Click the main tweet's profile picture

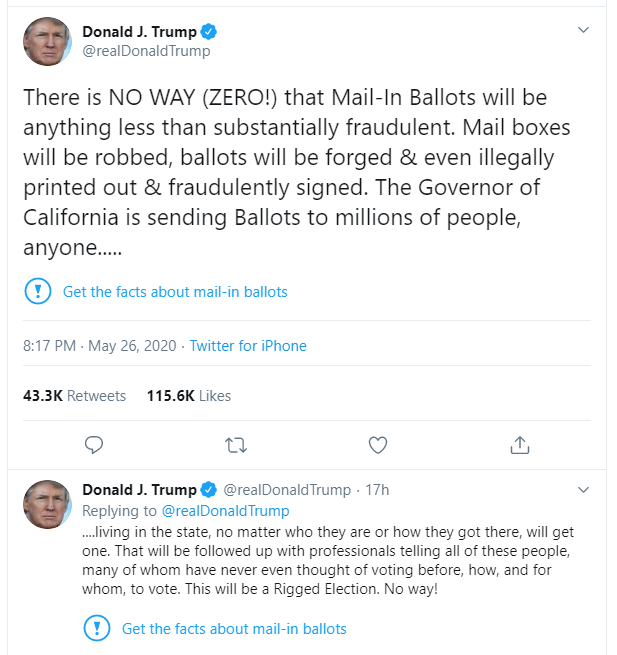46,41
